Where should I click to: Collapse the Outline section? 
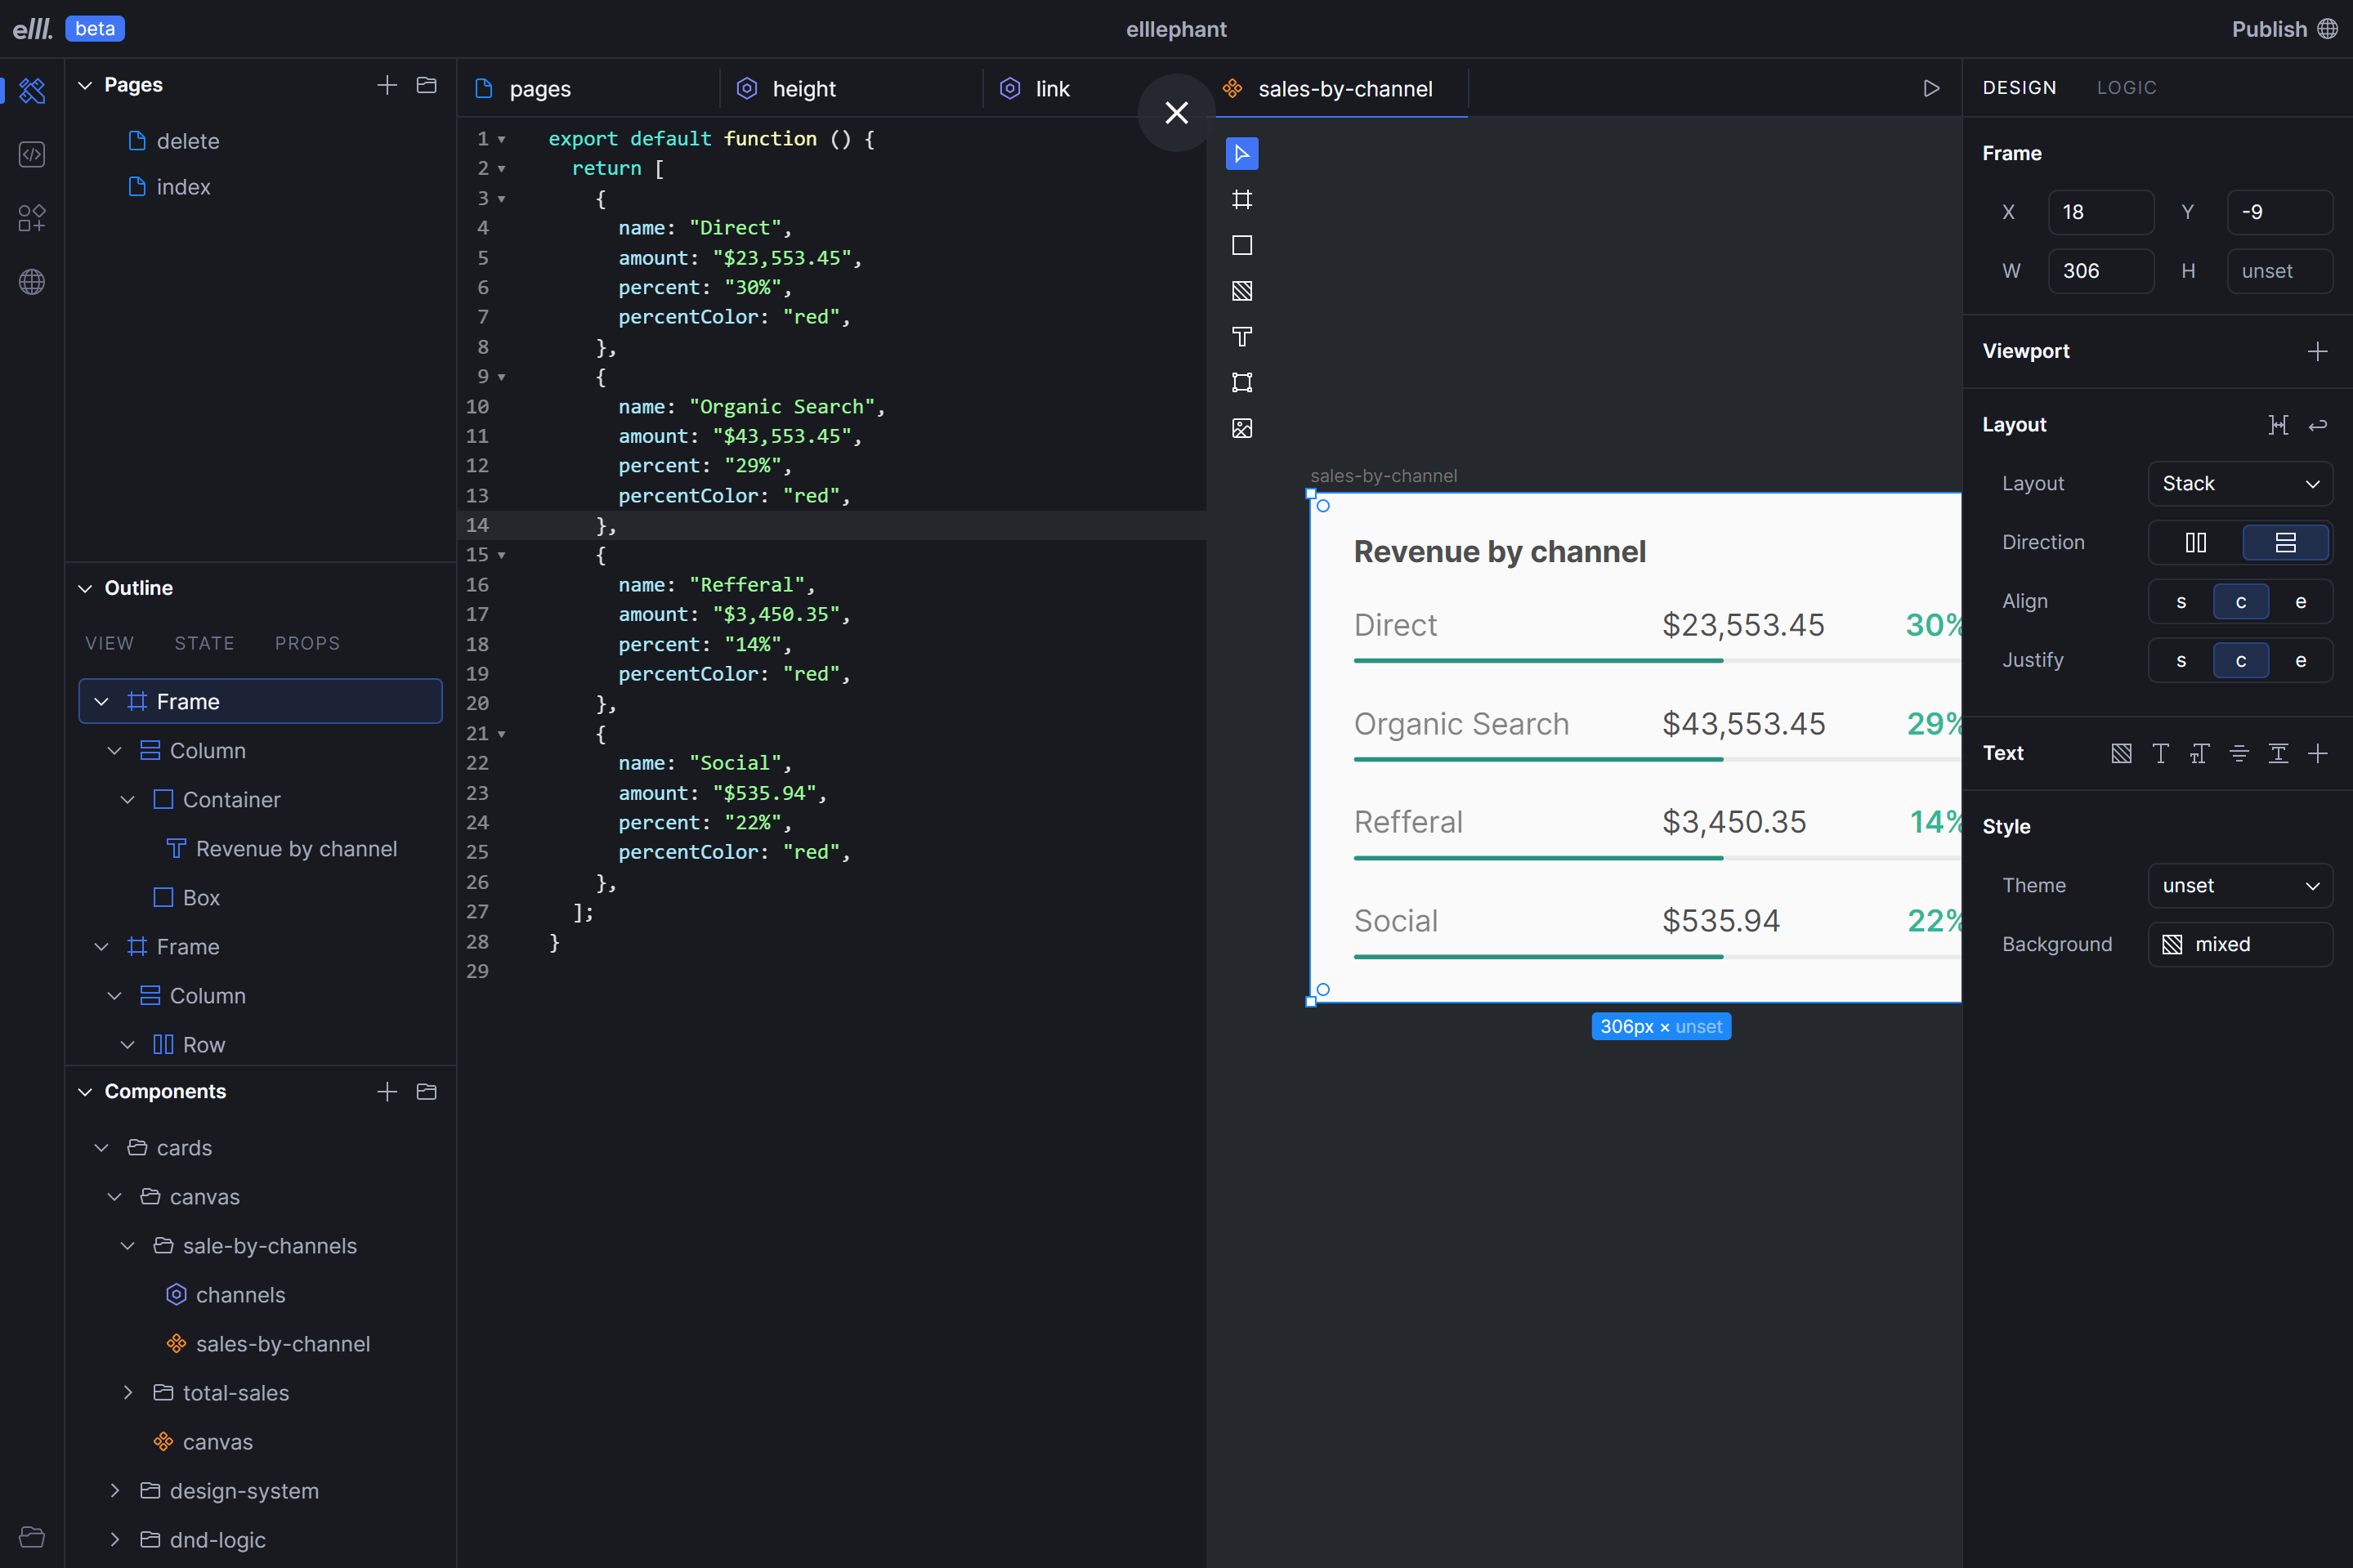click(85, 589)
